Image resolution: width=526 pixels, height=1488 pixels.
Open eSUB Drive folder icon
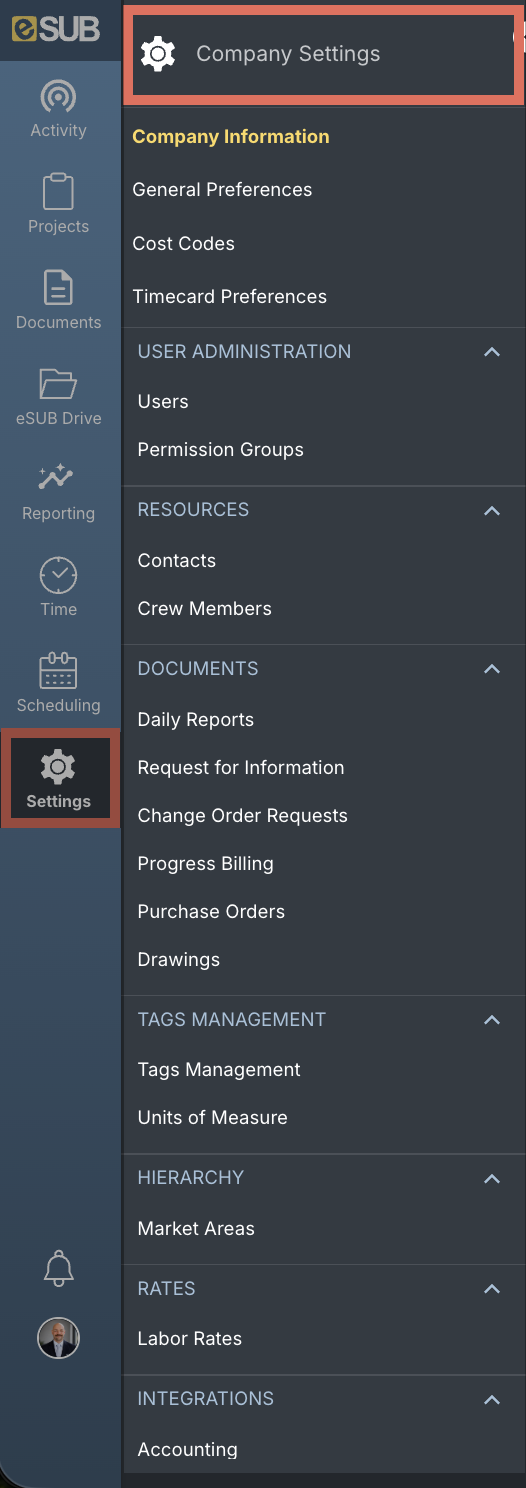[58, 383]
